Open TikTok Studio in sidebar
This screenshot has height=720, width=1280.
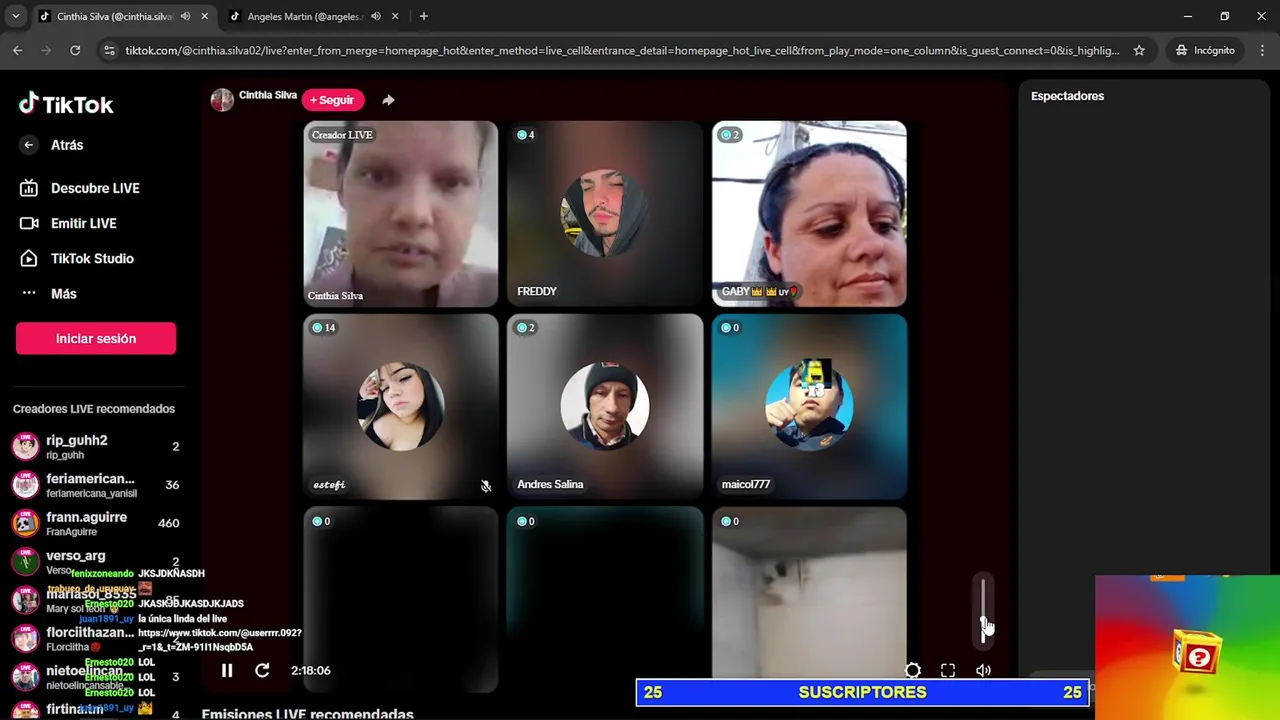[91, 258]
